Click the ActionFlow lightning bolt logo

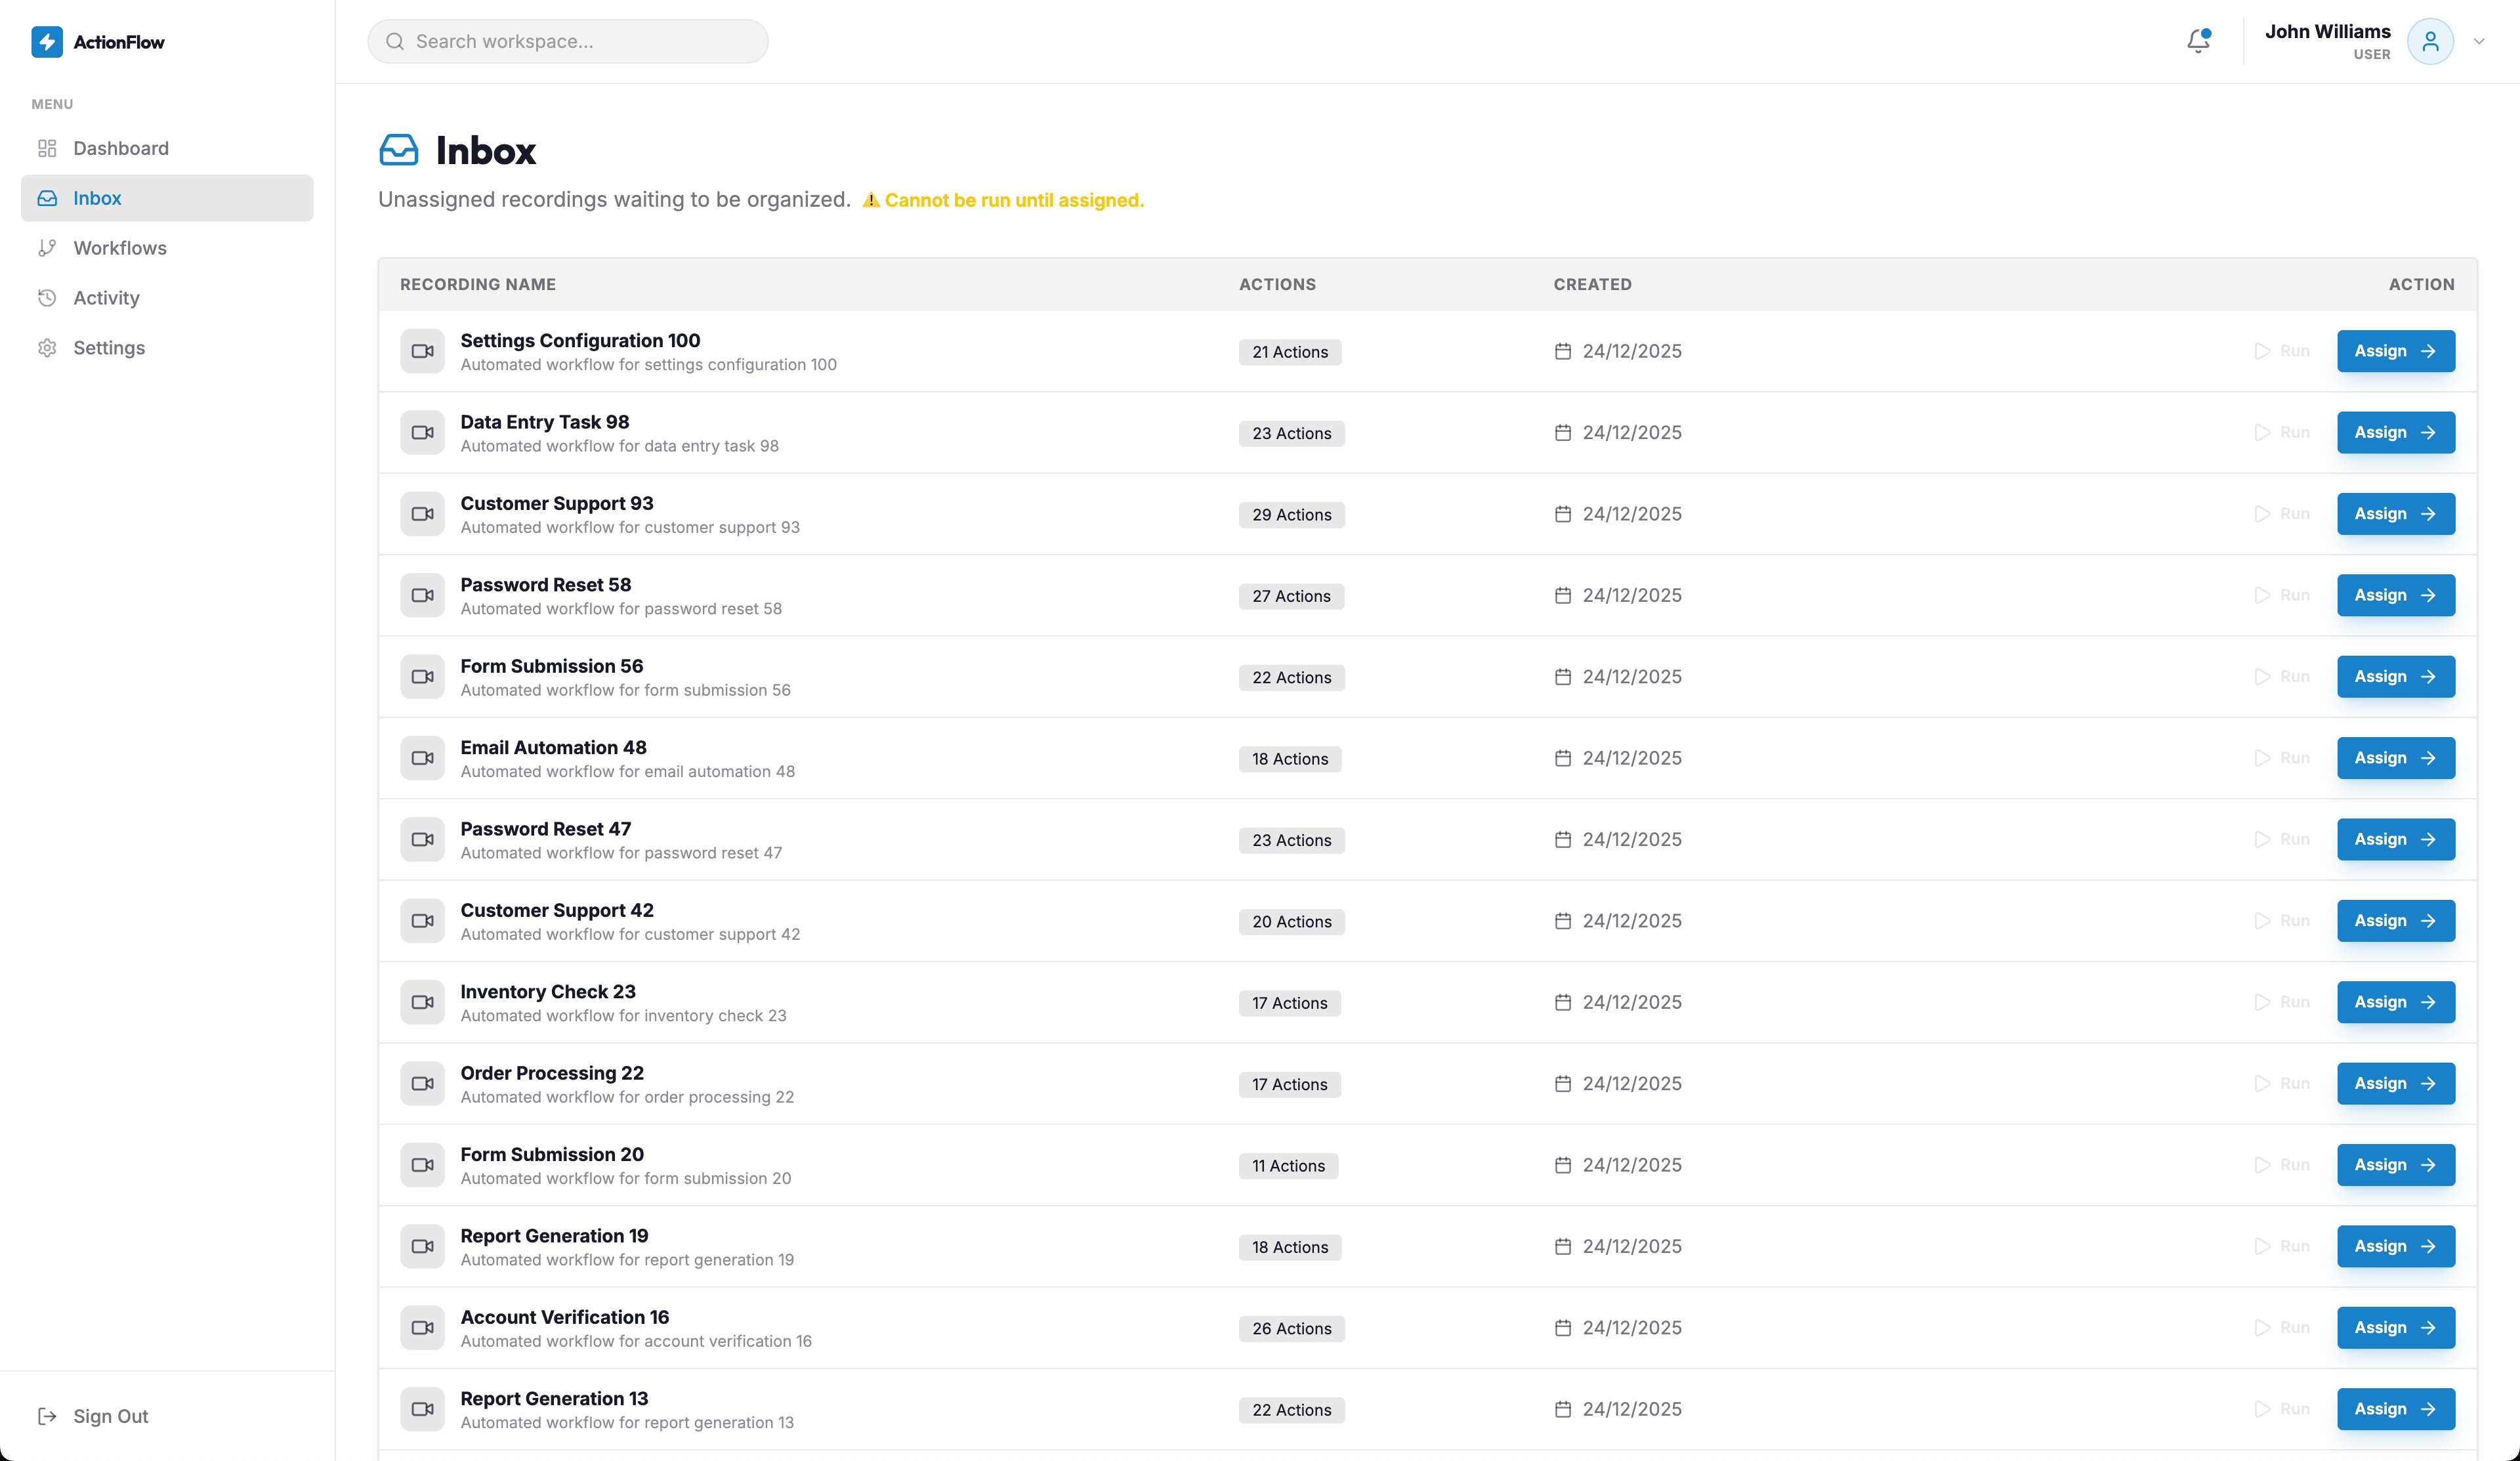click(x=46, y=42)
